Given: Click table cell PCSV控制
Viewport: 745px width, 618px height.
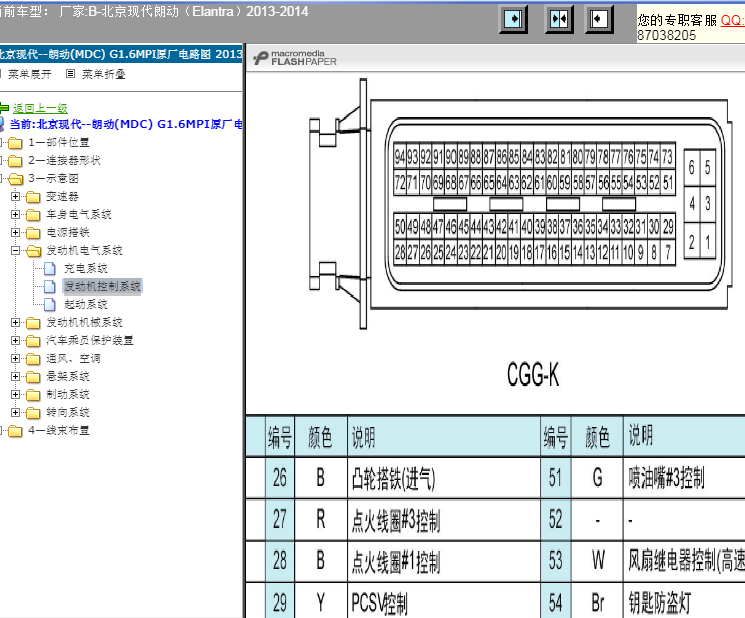Looking at the screenshot, I should (379, 603).
